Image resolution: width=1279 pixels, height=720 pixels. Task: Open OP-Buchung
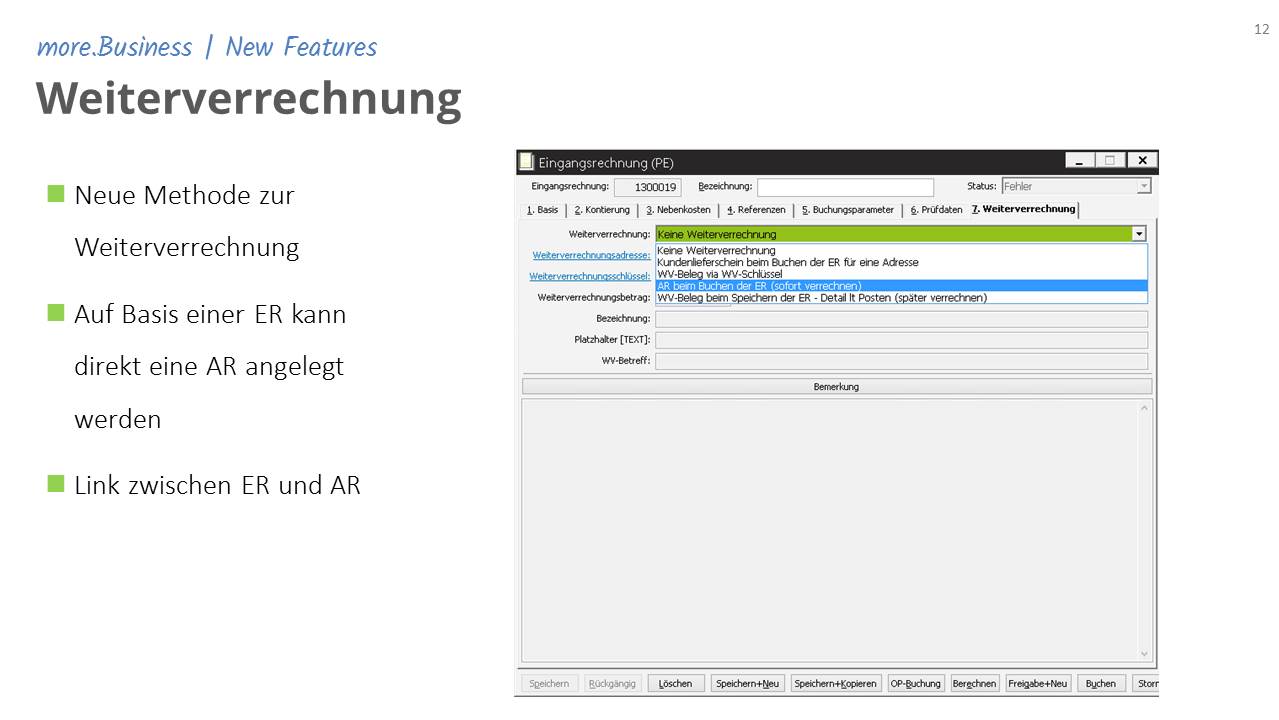(x=915, y=684)
